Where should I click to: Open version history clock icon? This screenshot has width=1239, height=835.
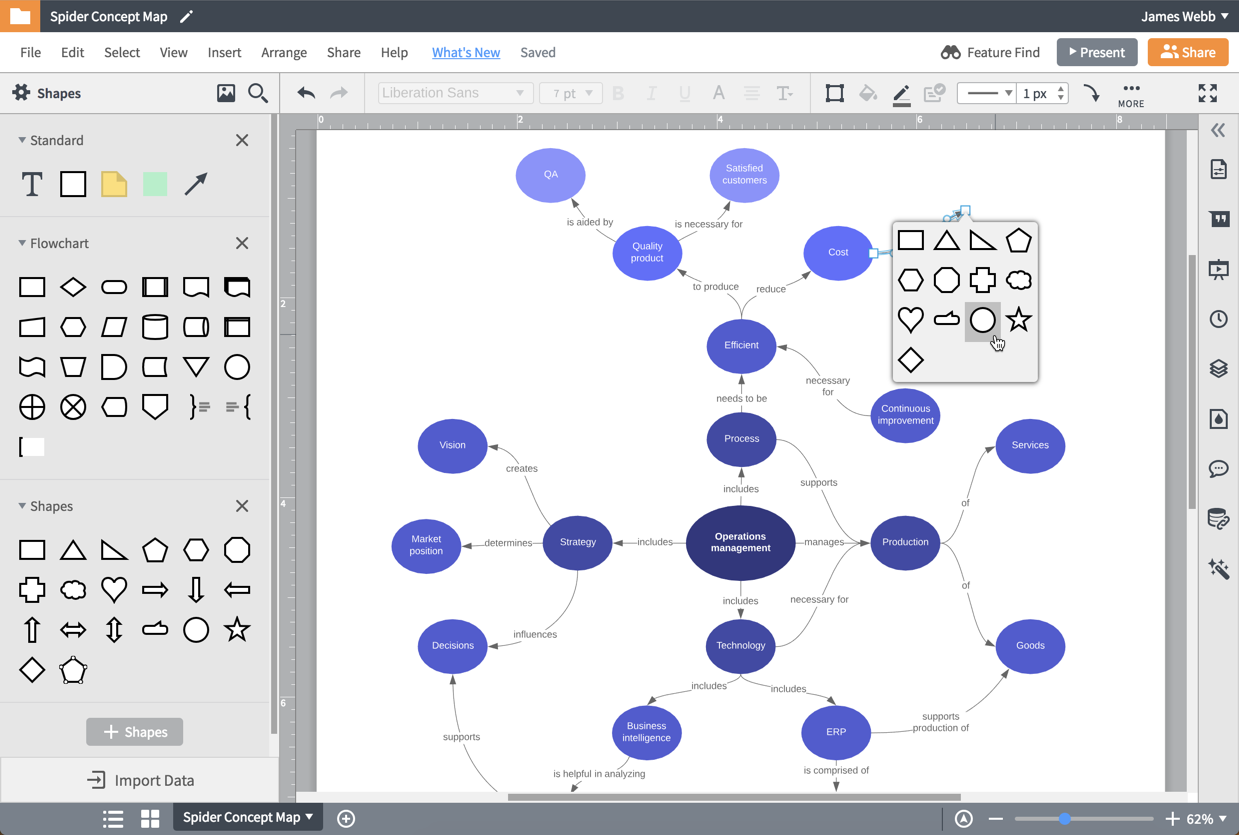point(1218,318)
